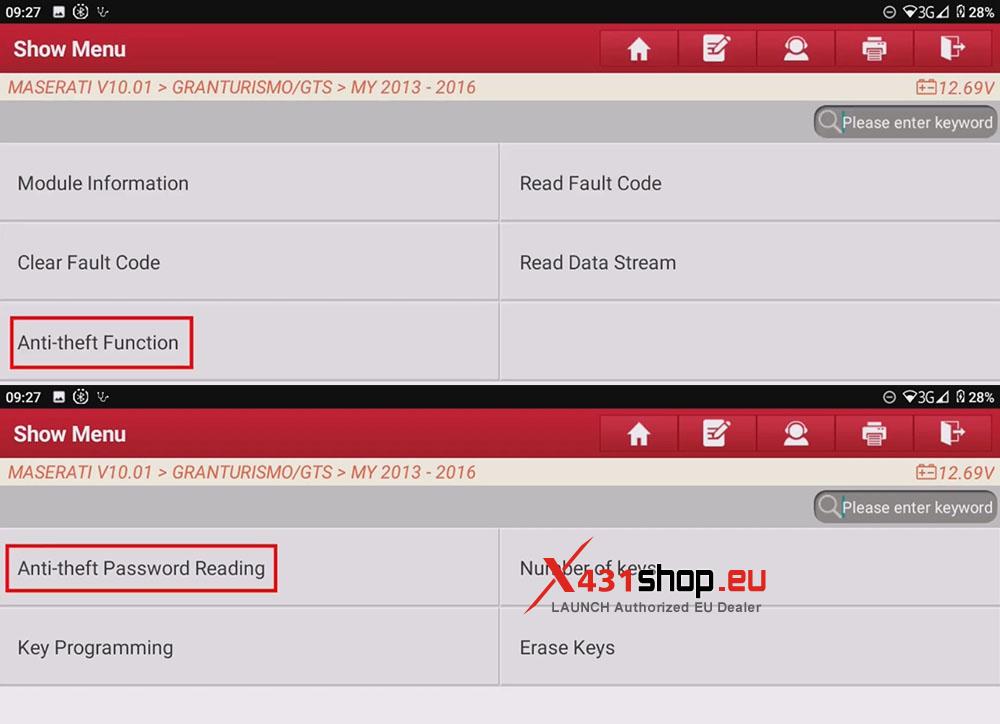Tap the MASERATI V10.01 breadcrumb in the top screen
1000x724 pixels.
[x=80, y=87]
